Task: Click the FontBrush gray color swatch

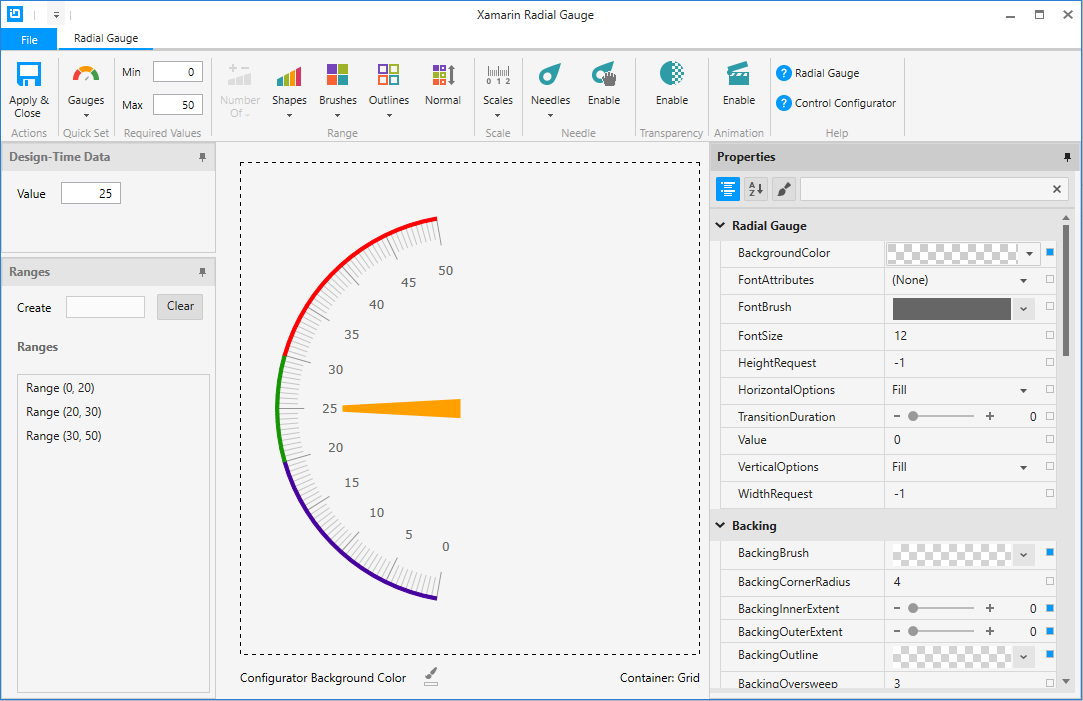Action: coord(952,309)
